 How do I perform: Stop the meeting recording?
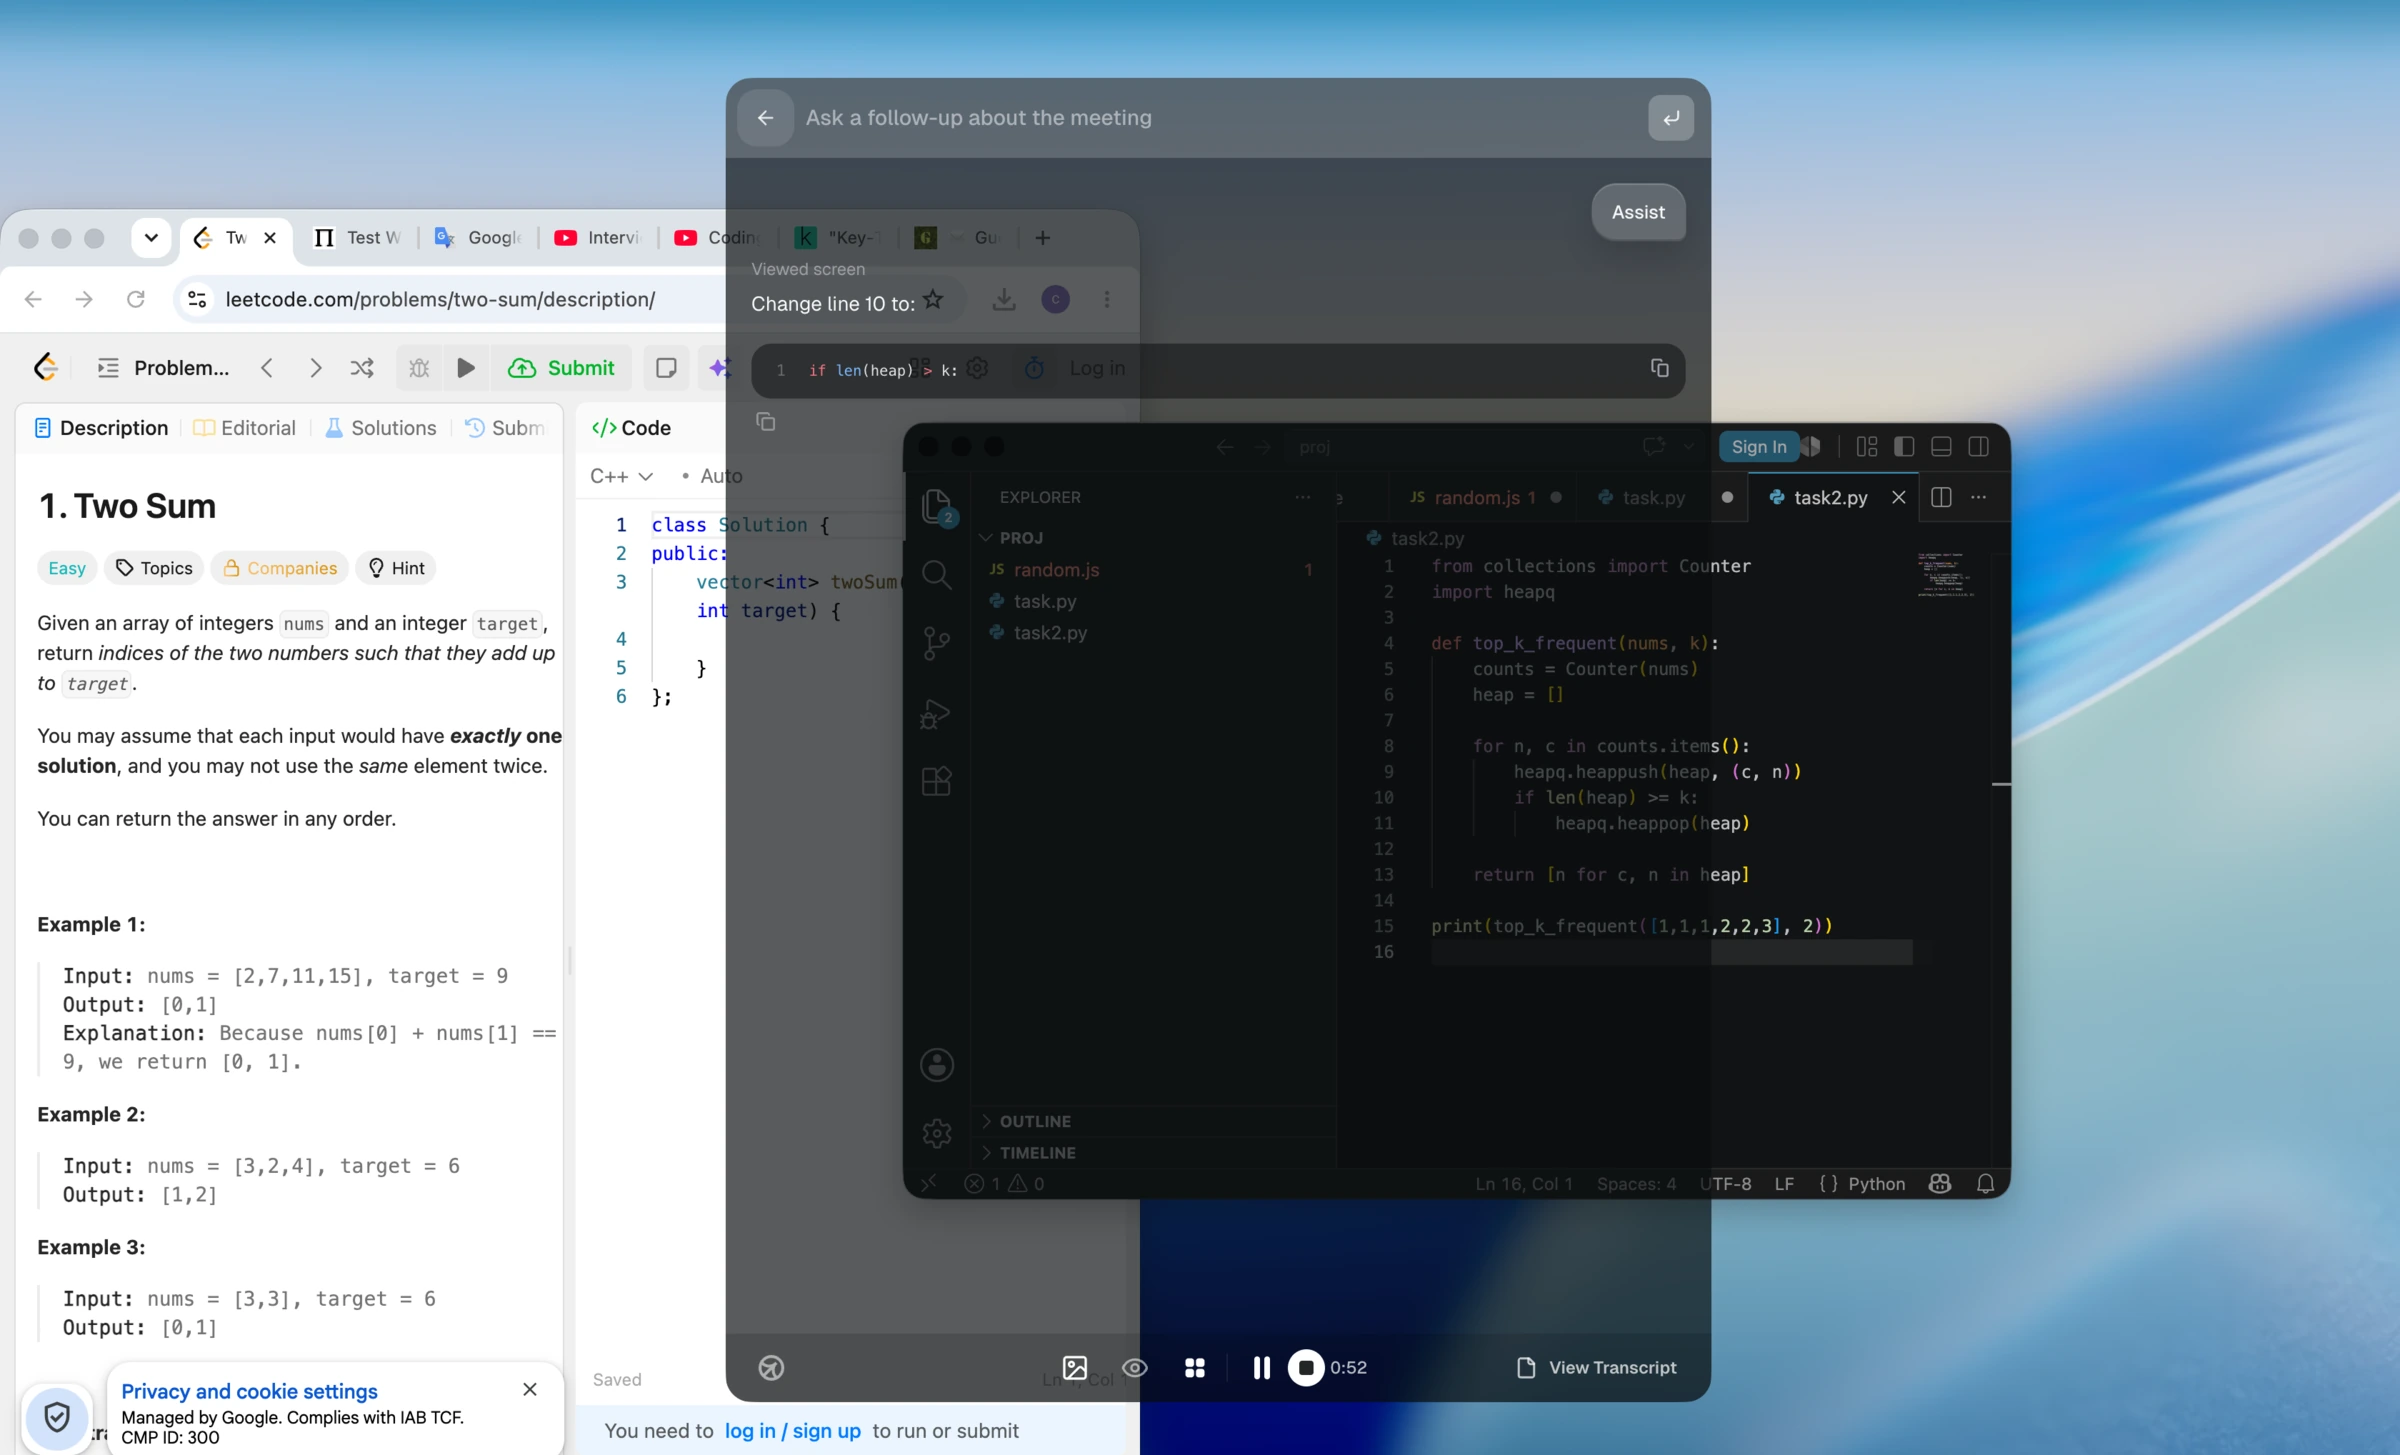pyautogui.click(x=1305, y=1367)
